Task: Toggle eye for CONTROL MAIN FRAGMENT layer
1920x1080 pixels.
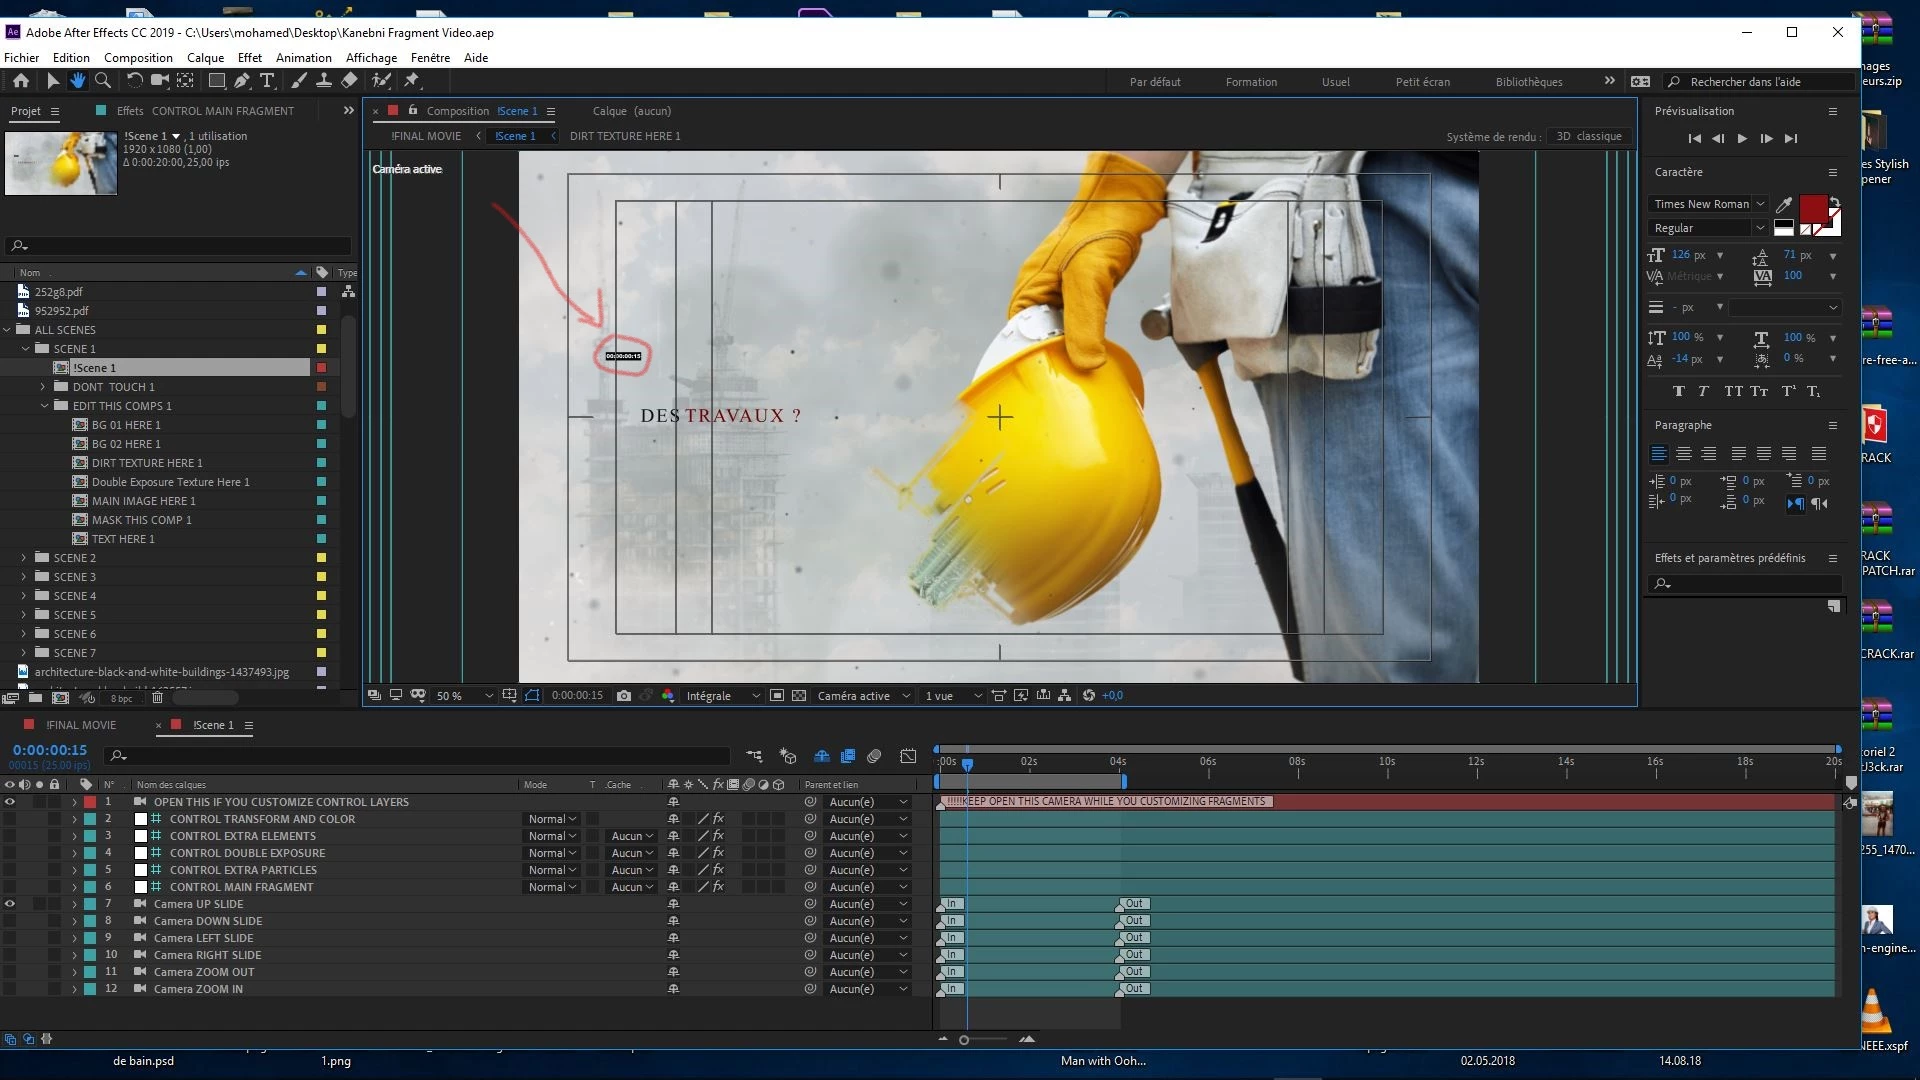Action: (x=10, y=887)
